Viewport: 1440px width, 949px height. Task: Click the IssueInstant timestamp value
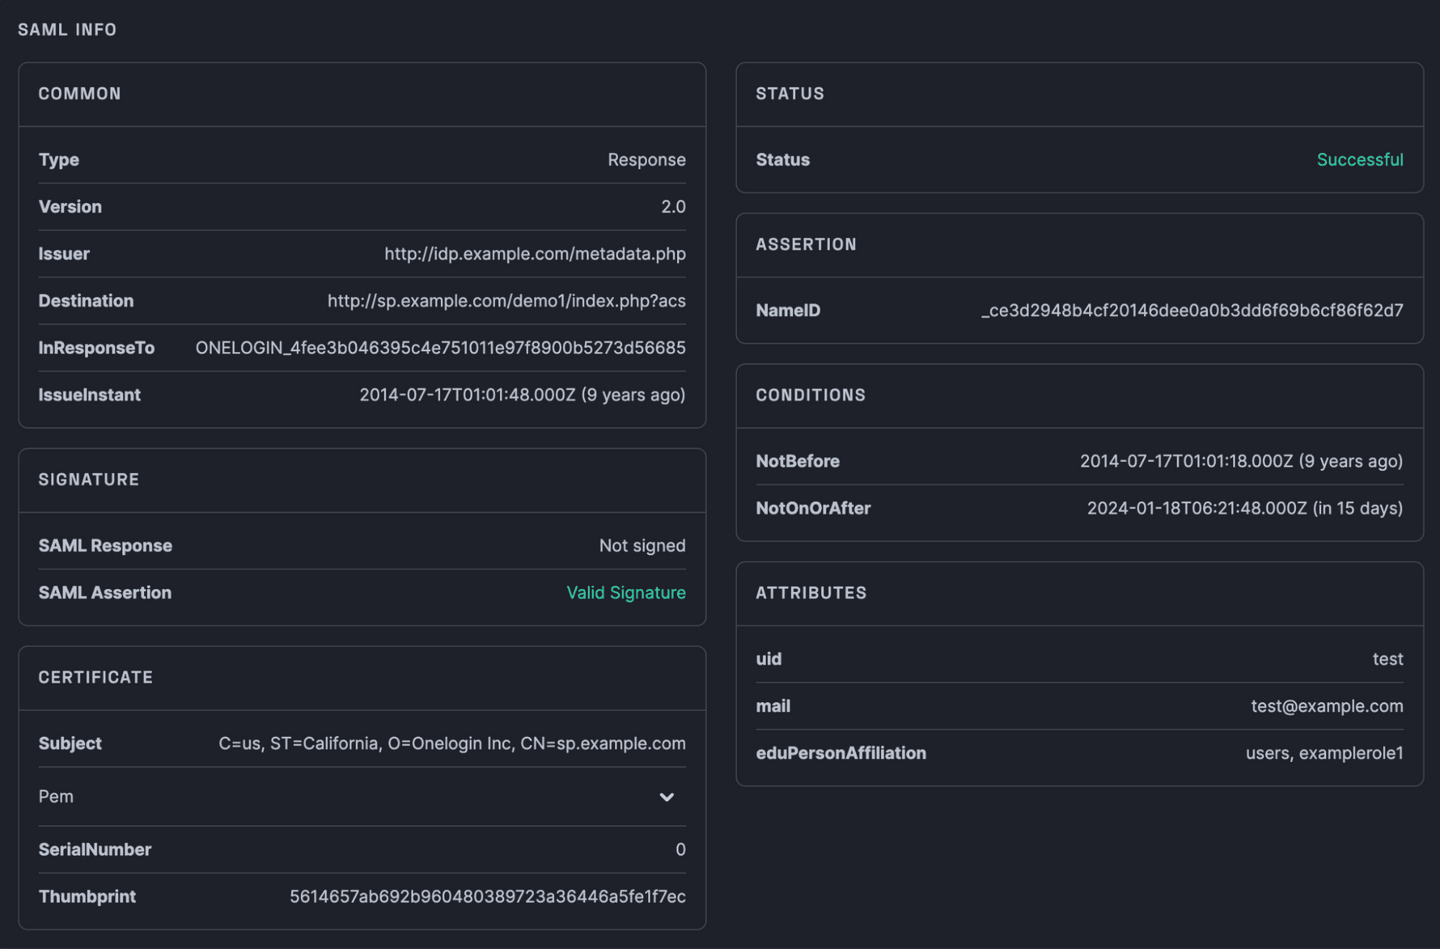pos(522,395)
